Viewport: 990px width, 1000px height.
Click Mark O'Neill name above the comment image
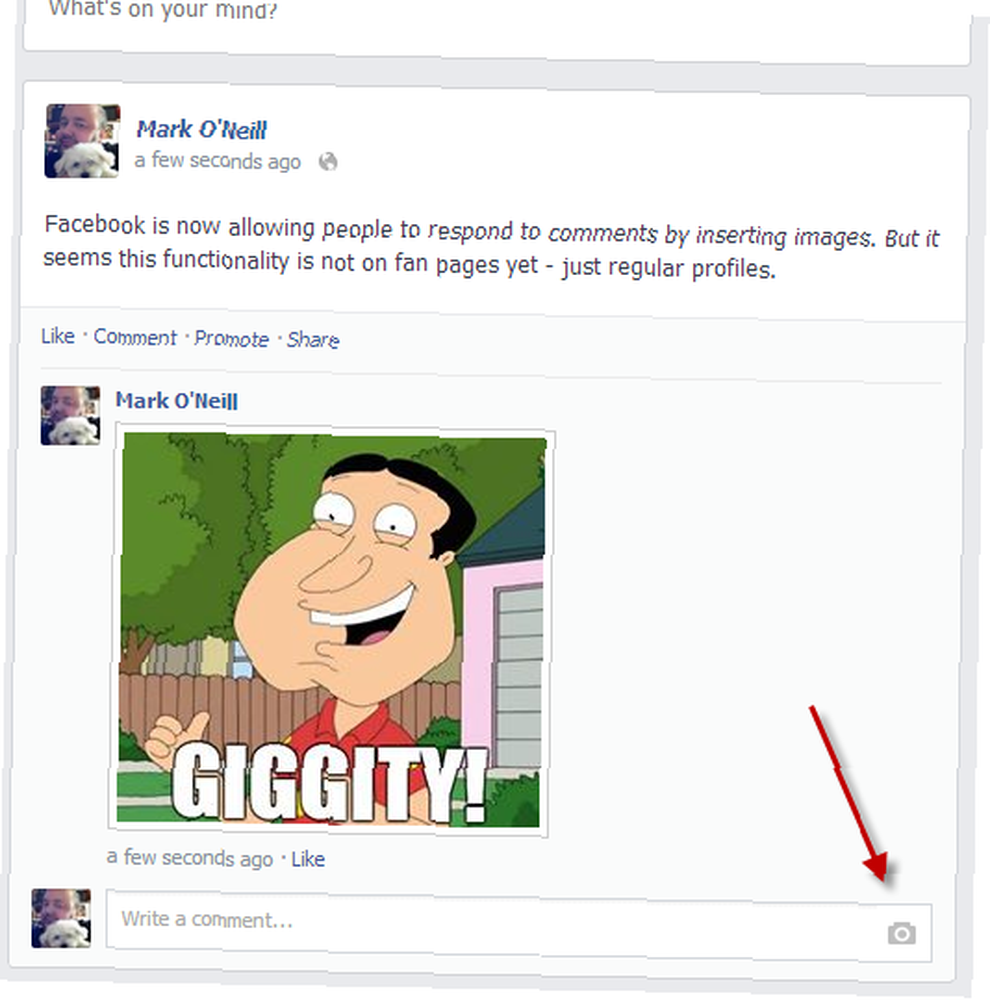tap(177, 401)
